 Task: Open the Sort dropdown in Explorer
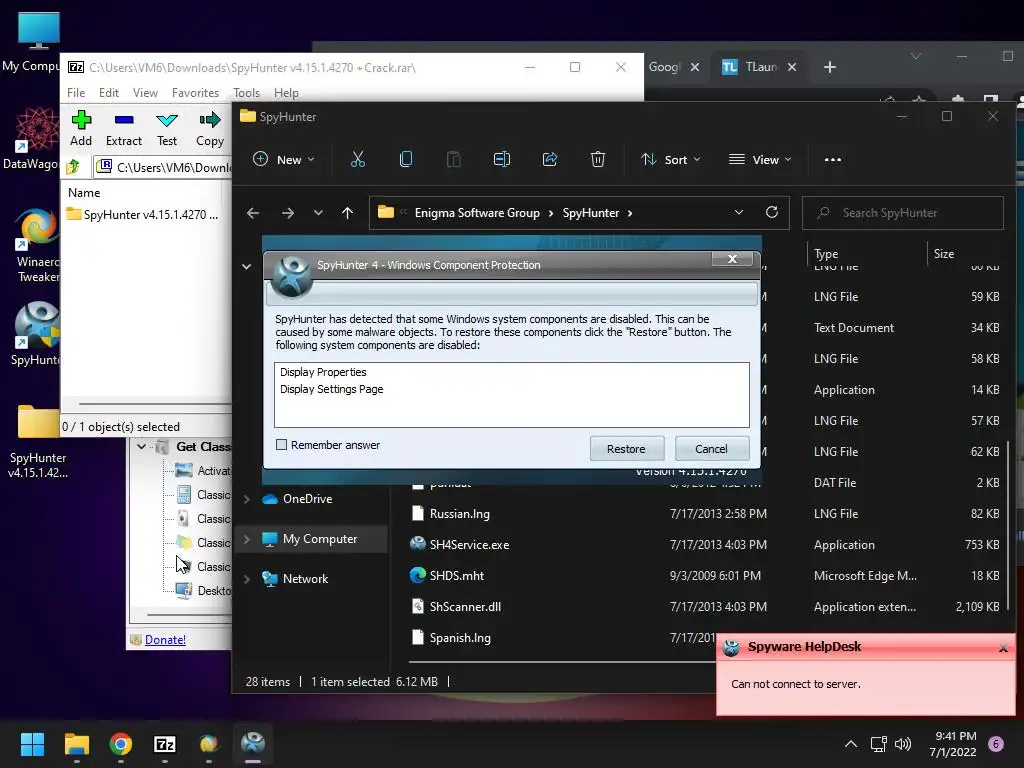coord(671,159)
